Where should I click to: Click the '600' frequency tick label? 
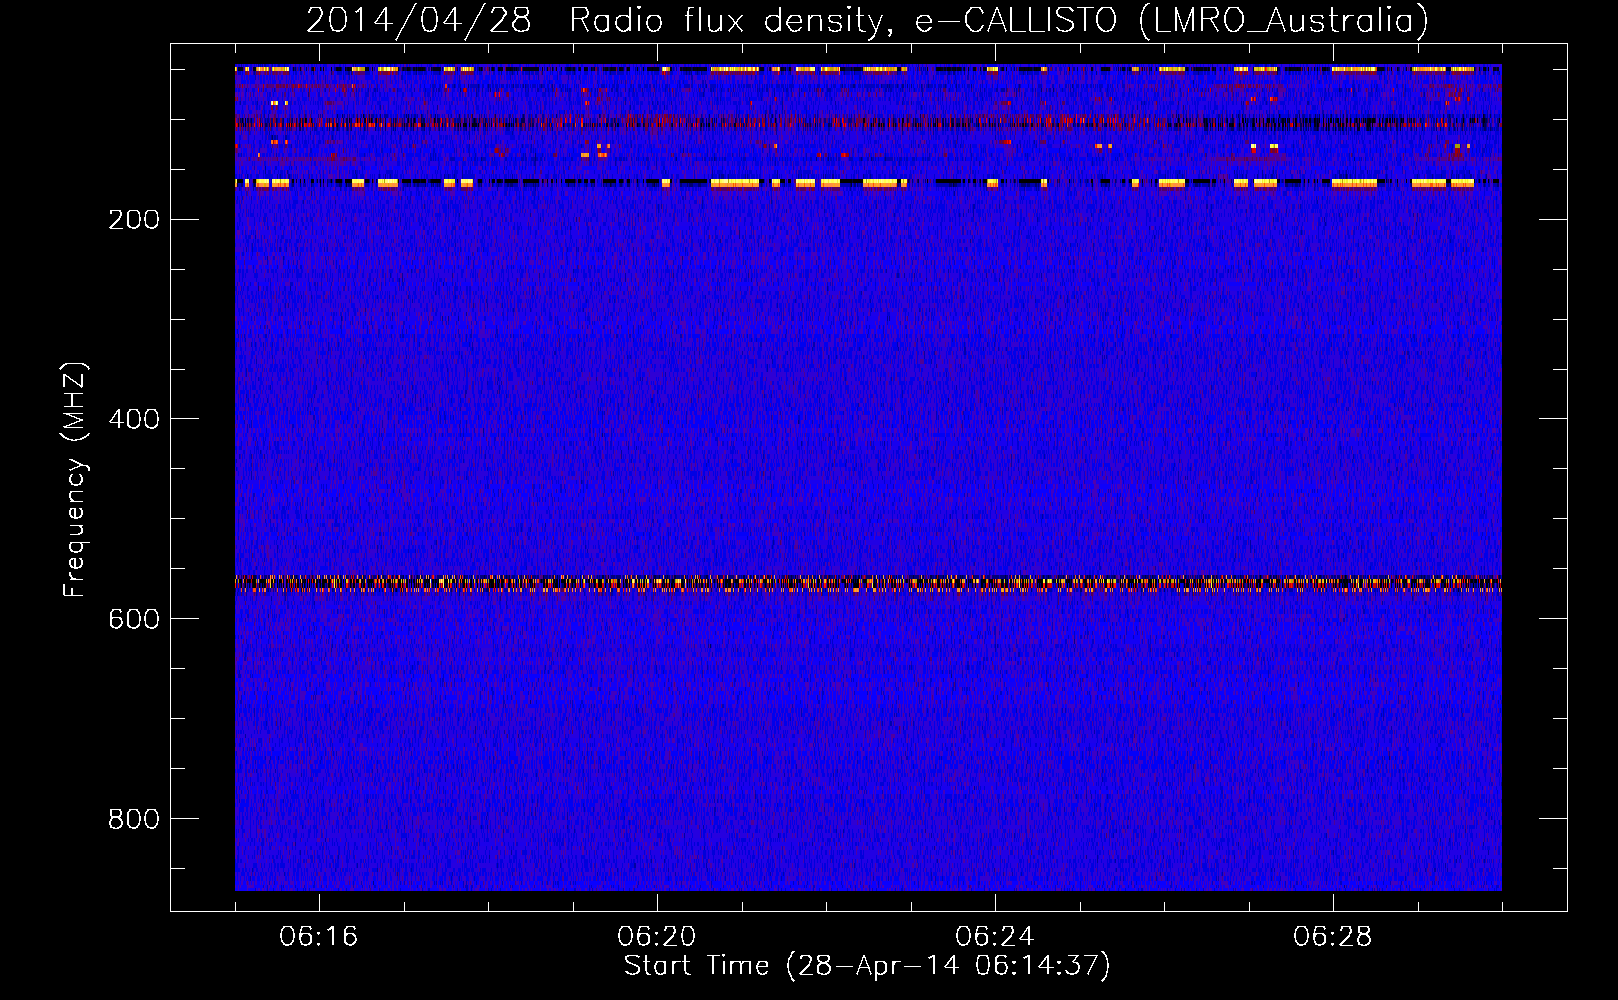point(134,619)
